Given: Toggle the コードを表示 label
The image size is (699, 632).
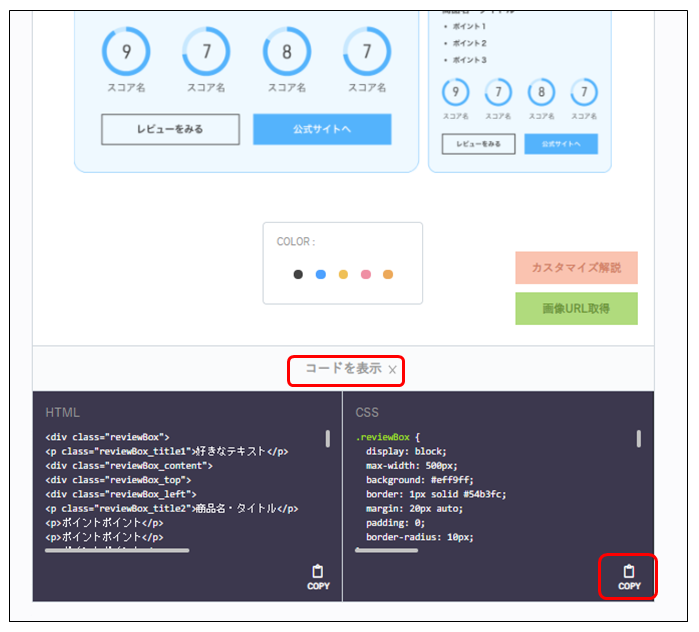Looking at the screenshot, I should (343, 369).
